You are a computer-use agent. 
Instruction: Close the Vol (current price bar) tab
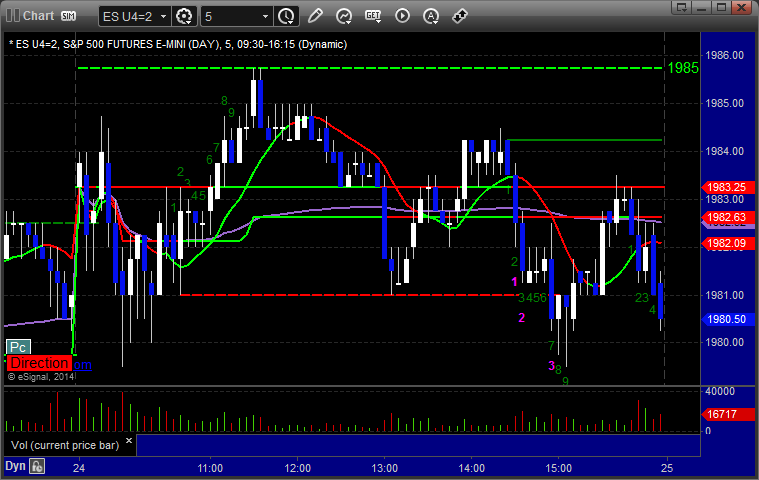tap(129, 440)
